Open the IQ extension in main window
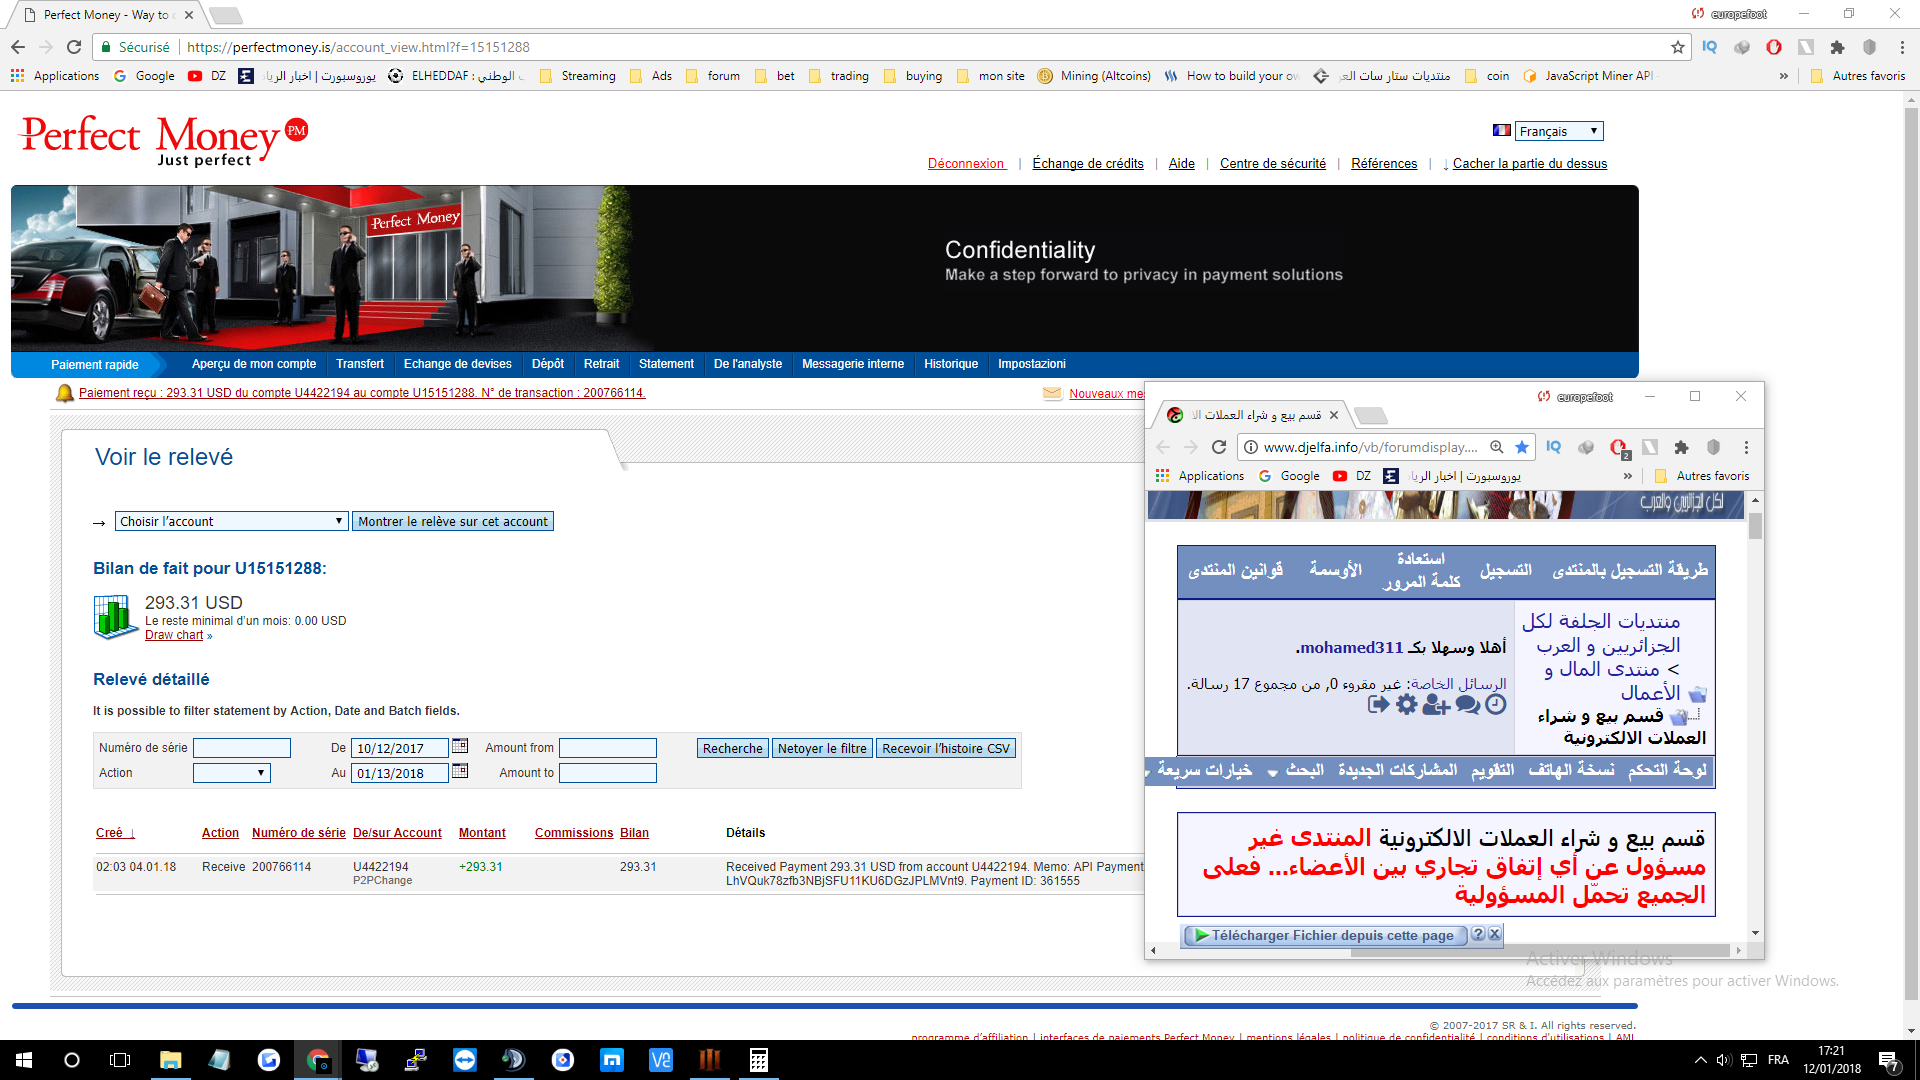The image size is (1920, 1080). pyautogui.click(x=1710, y=47)
